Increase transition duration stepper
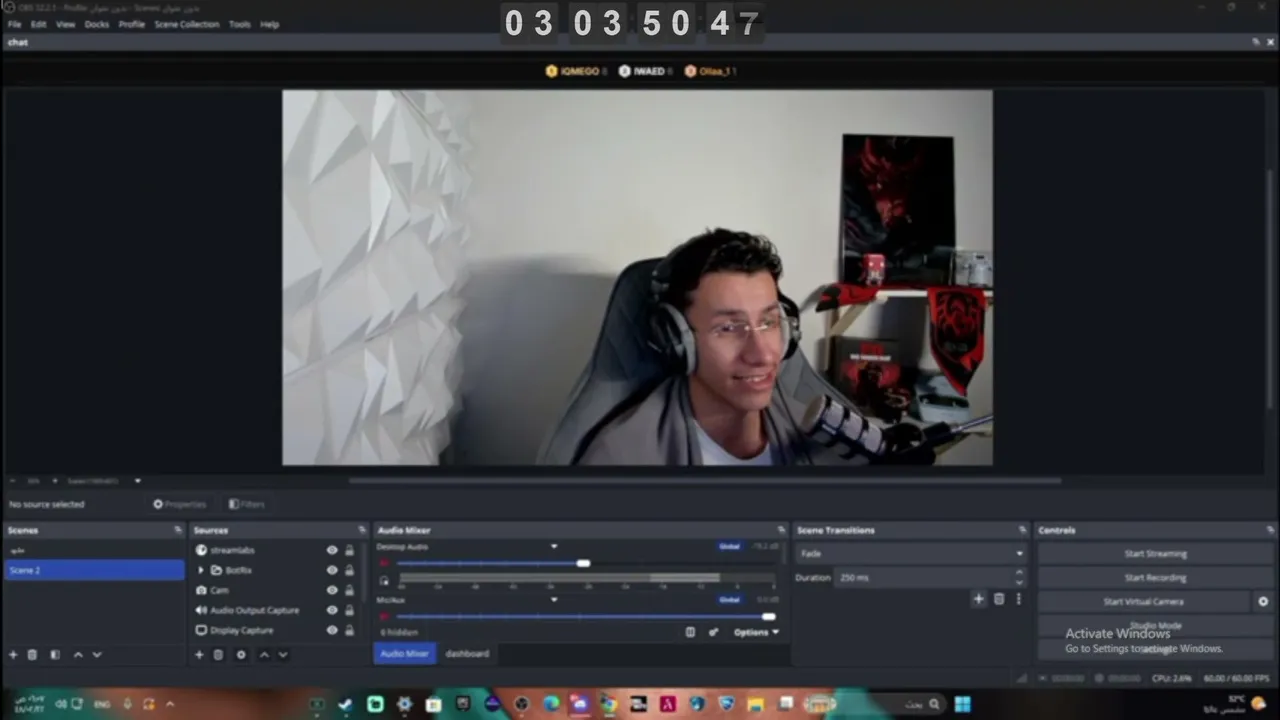Viewport: 1280px width, 720px height. pos(1020,573)
